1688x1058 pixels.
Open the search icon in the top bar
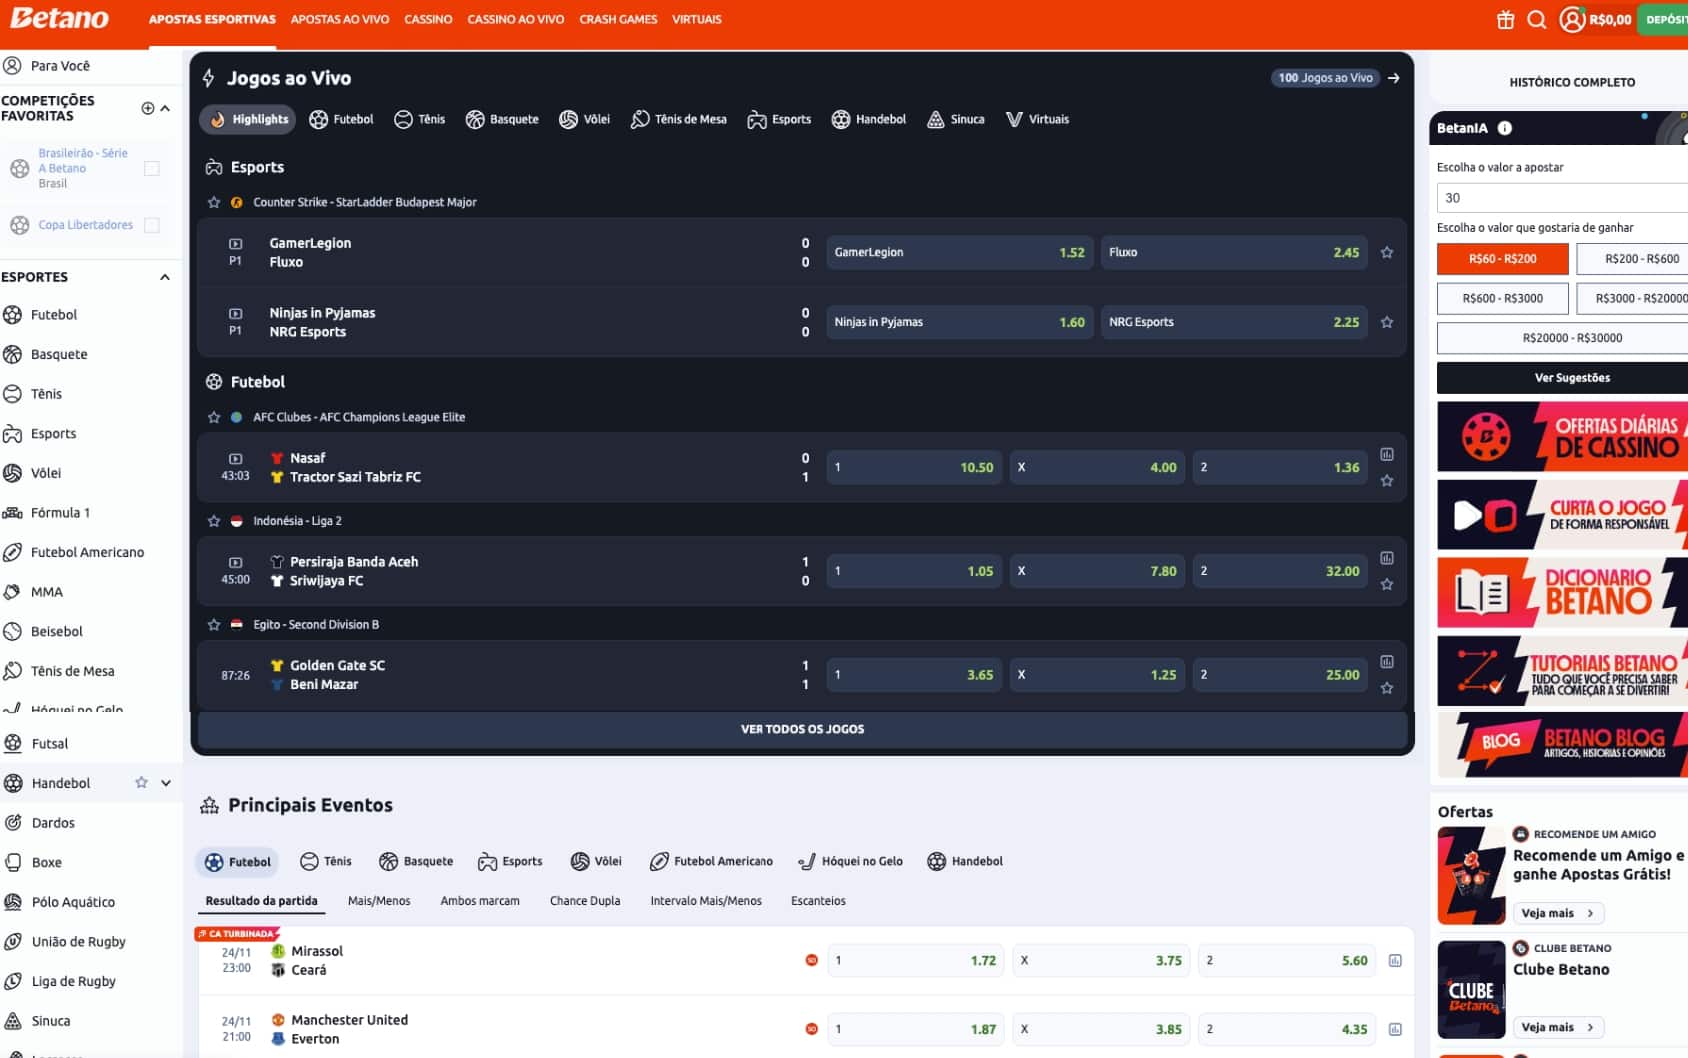click(1537, 19)
